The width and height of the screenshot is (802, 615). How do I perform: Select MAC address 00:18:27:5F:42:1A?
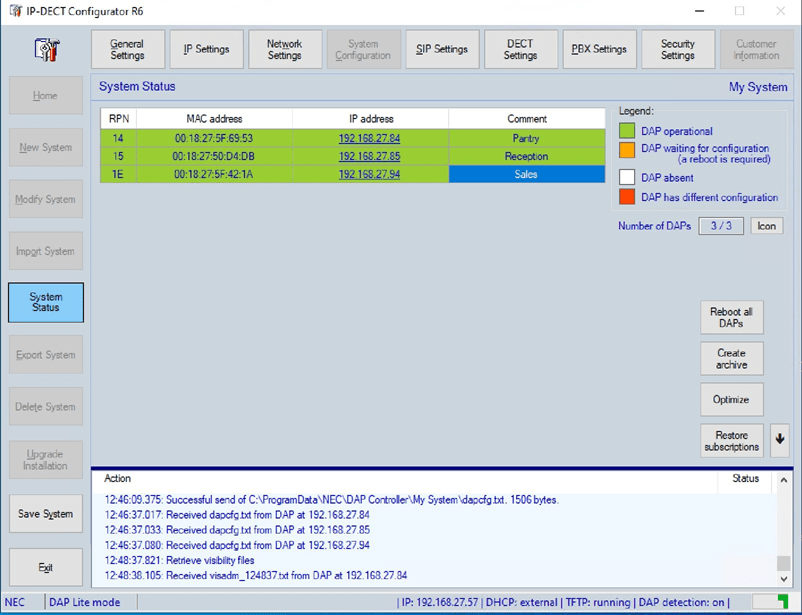214,174
